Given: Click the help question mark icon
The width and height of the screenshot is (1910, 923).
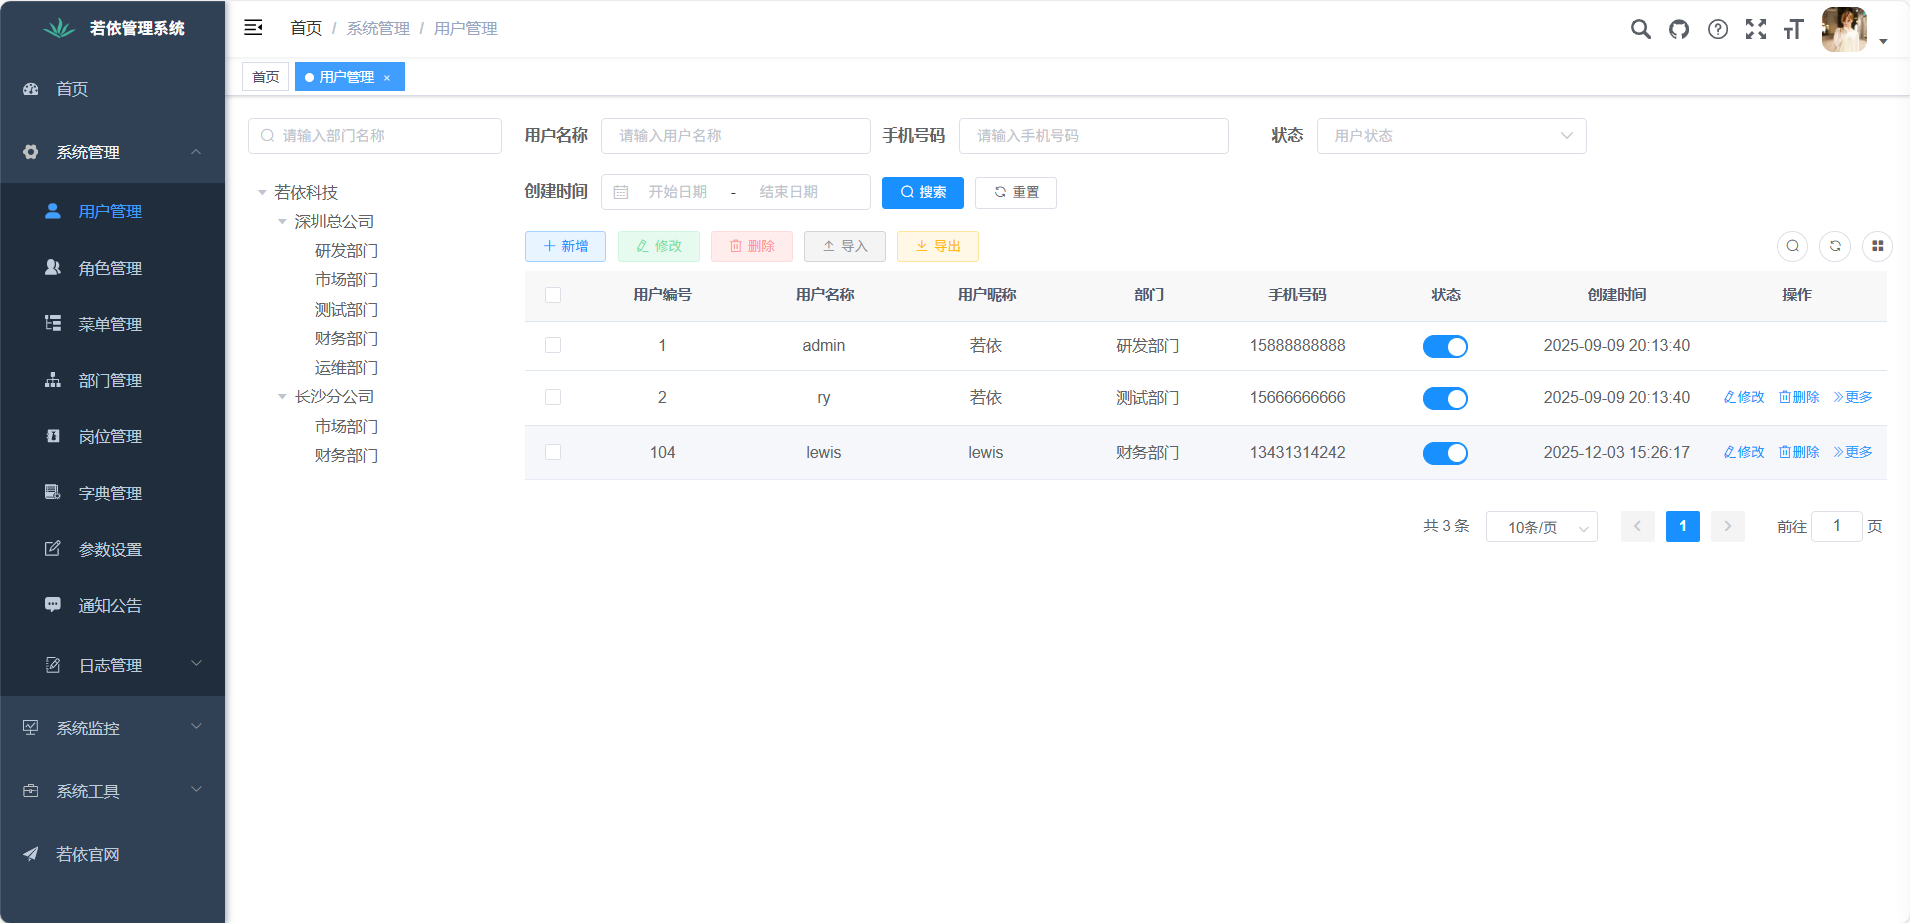Looking at the screenshot, I should point(1719,29).
